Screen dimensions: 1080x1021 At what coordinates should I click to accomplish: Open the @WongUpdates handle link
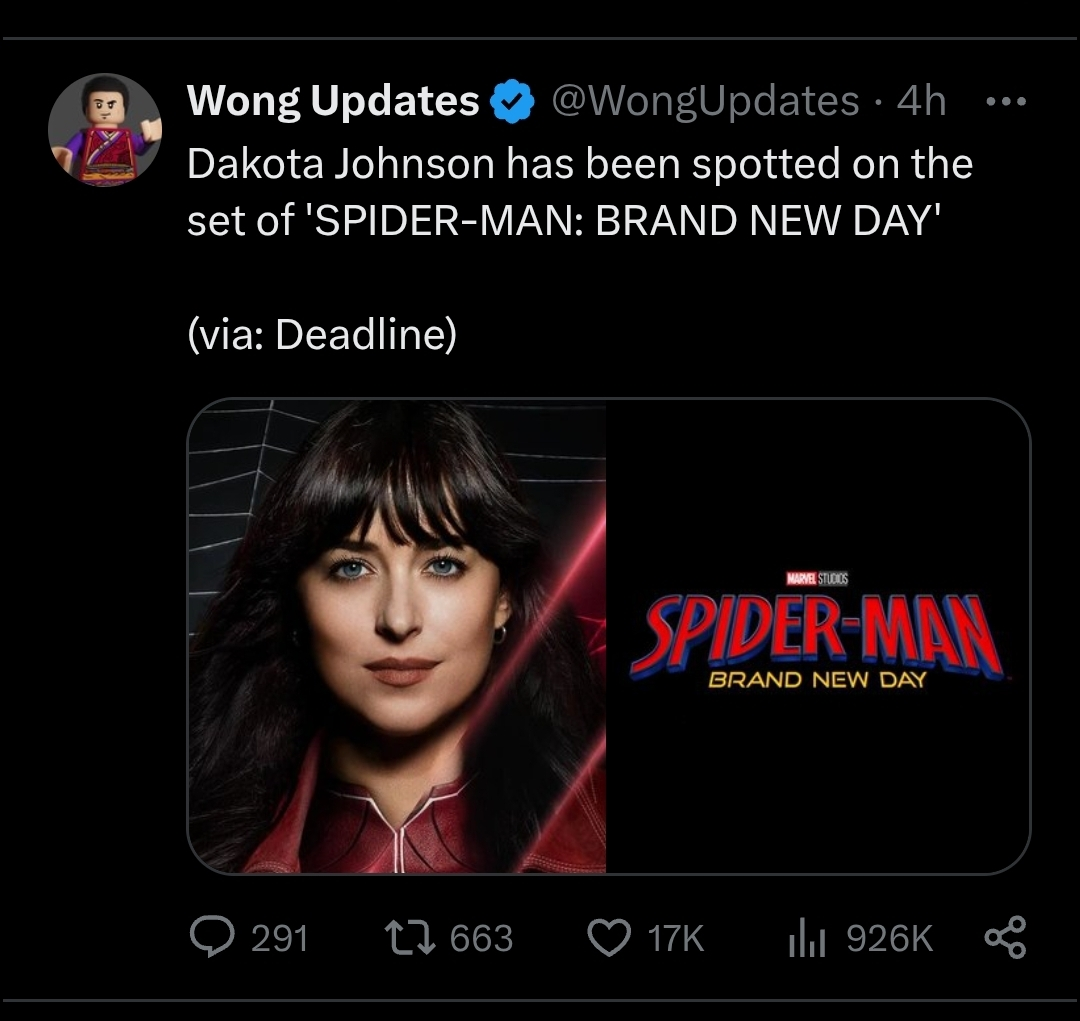pos(705,101)
